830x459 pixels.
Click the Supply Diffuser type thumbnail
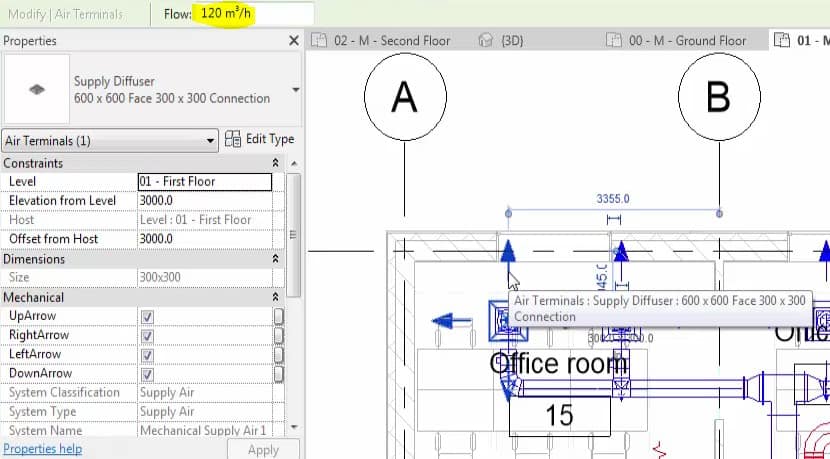36,89
